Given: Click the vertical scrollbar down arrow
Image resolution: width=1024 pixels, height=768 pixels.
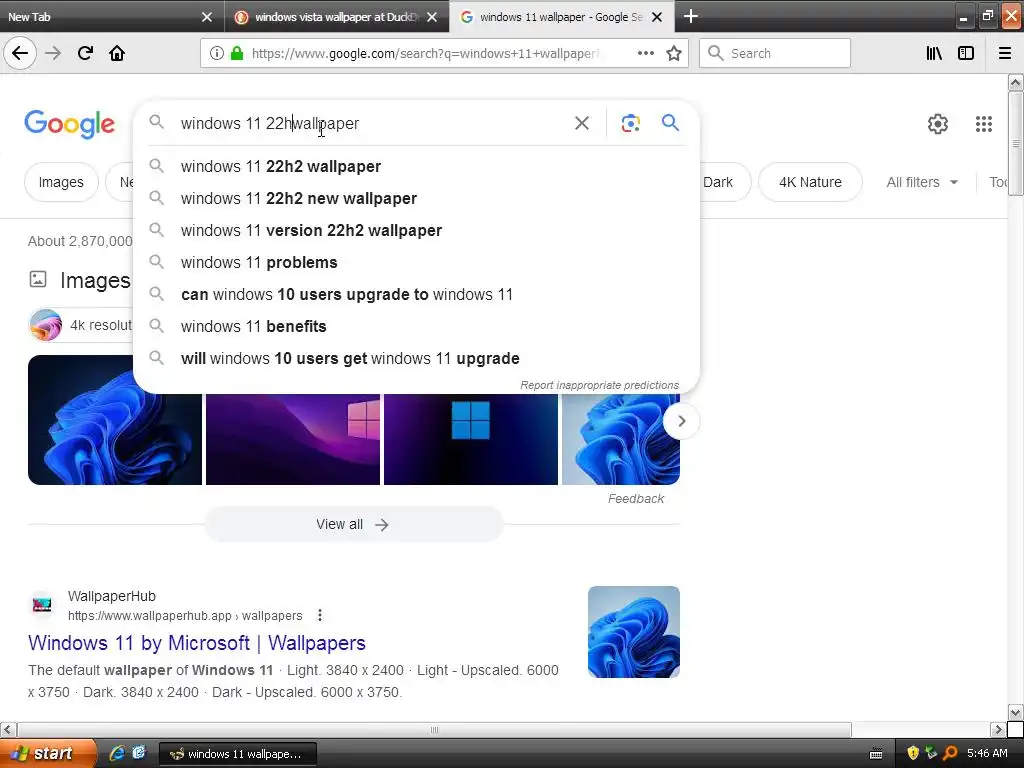Looking at the screenshot, I should 1016,712.
